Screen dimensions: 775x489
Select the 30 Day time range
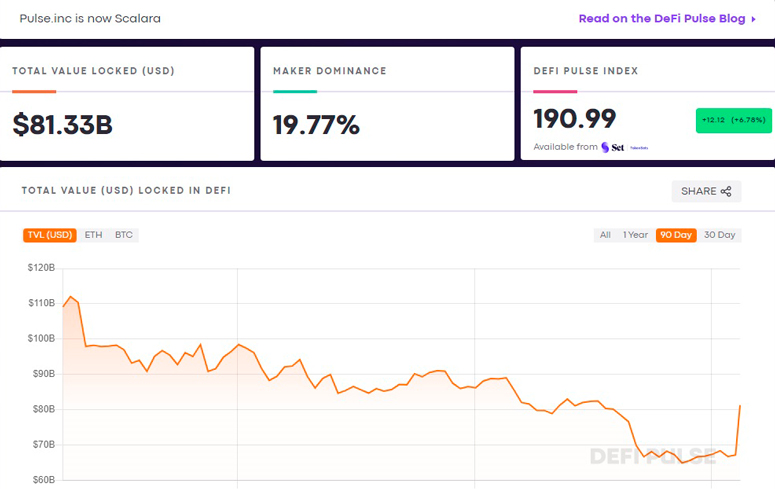point(719,235)
